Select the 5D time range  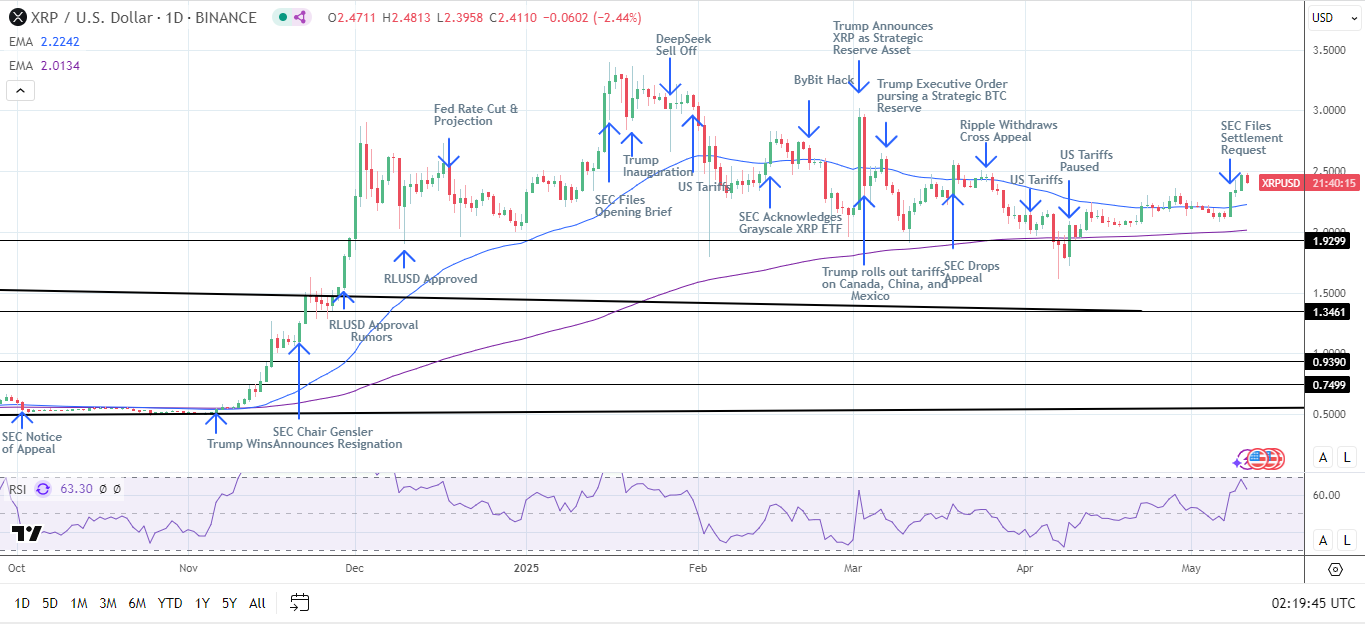click(50, 603)
